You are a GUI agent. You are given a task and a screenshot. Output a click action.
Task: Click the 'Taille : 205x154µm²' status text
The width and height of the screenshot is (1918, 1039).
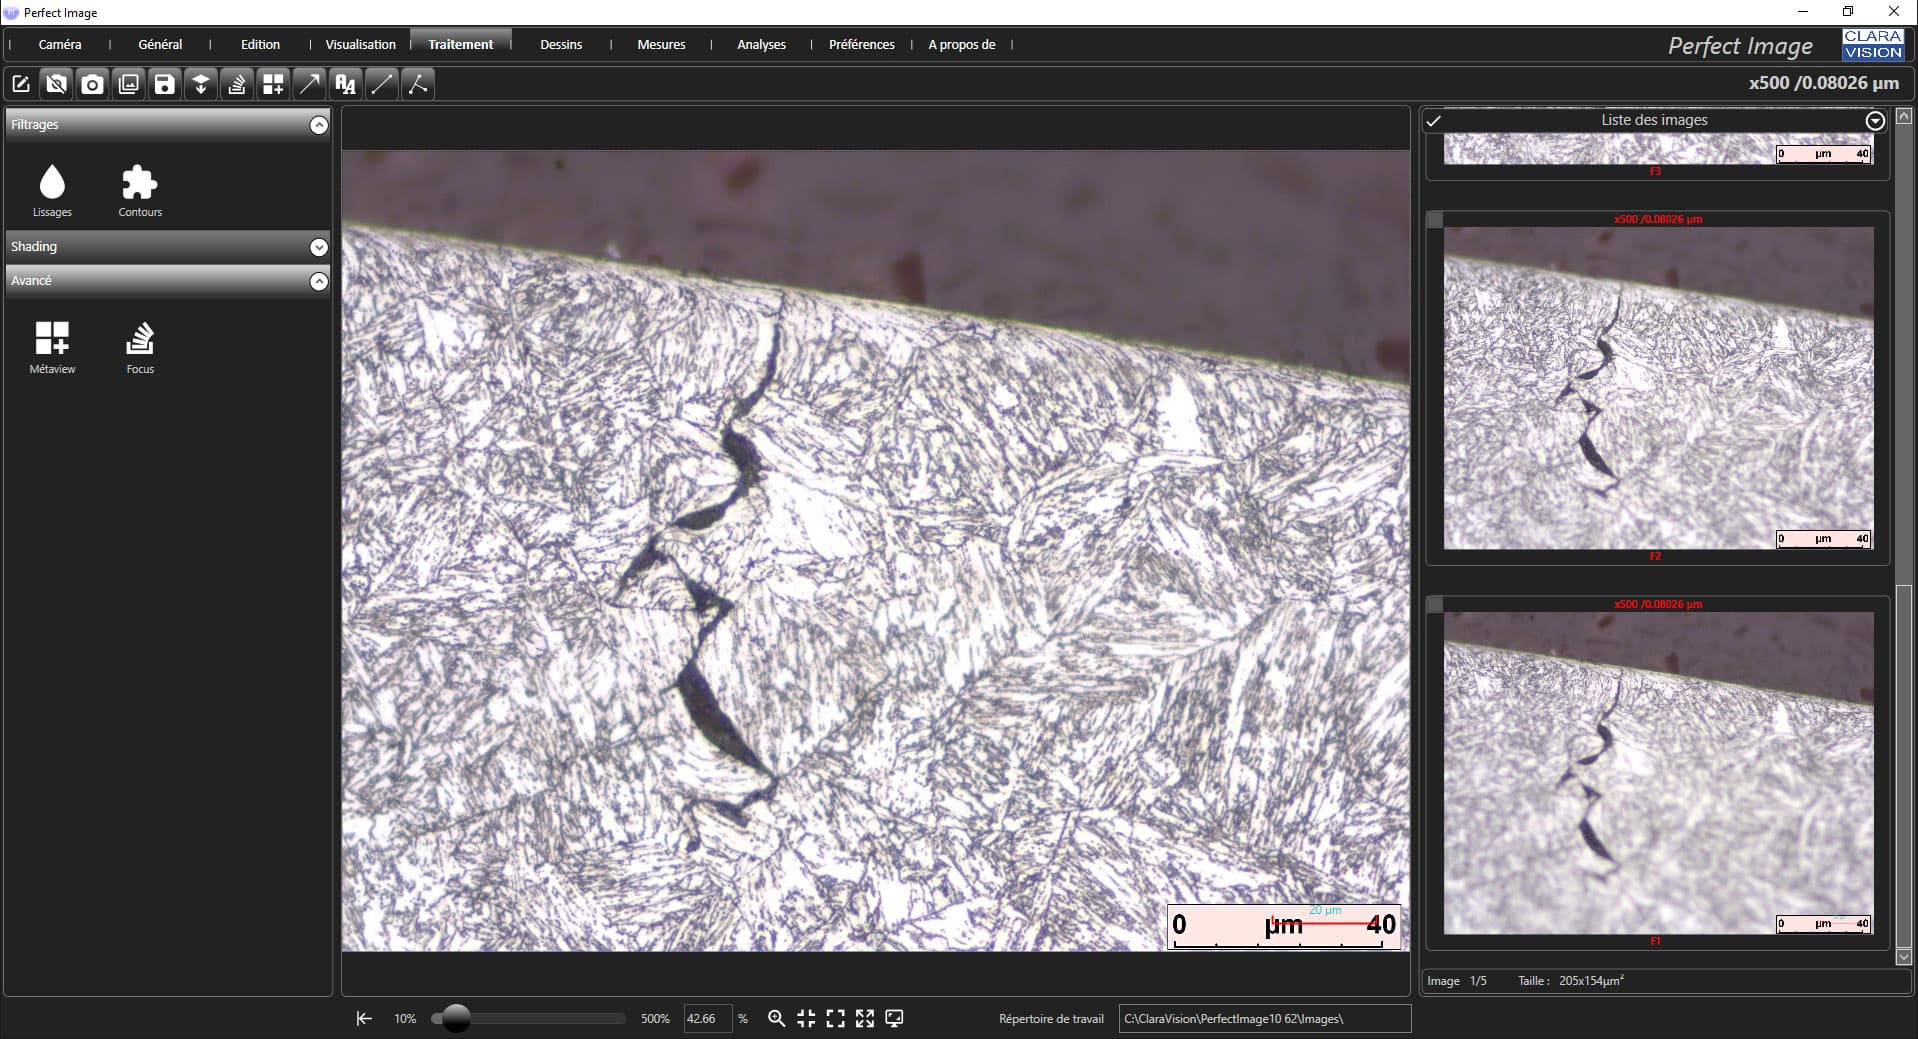[x=1571, y=981]
